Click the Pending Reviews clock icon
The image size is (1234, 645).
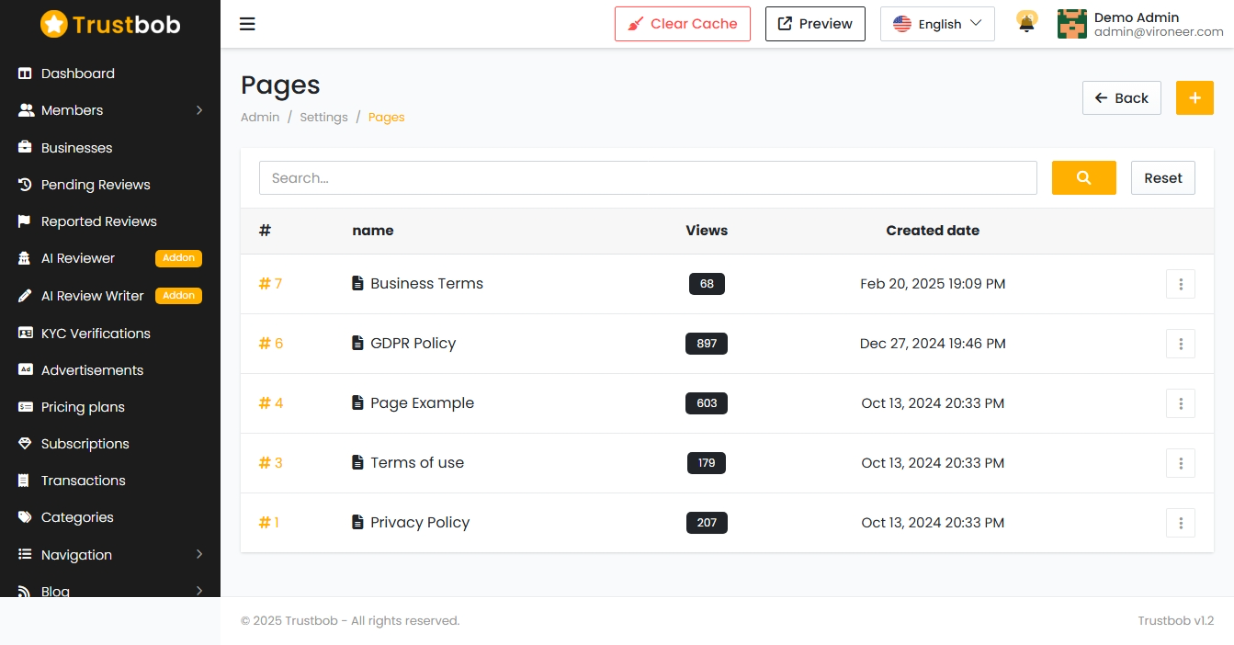click(25, 185)
